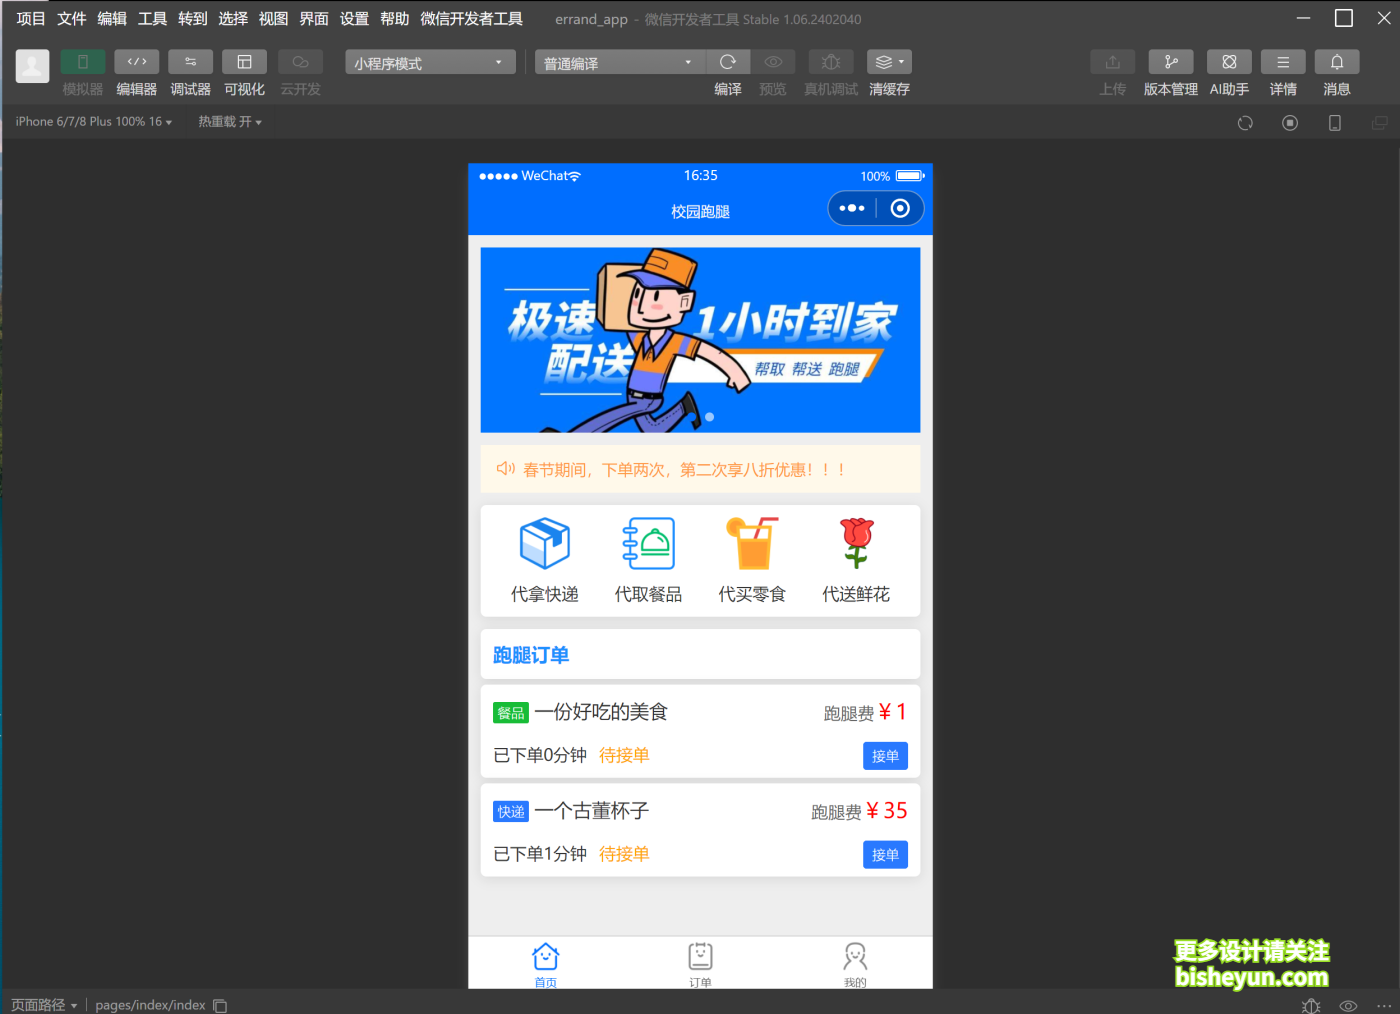Click the capsule more button in the mini program
This screenshot has height=1014, width=1400.
(851, 208)
